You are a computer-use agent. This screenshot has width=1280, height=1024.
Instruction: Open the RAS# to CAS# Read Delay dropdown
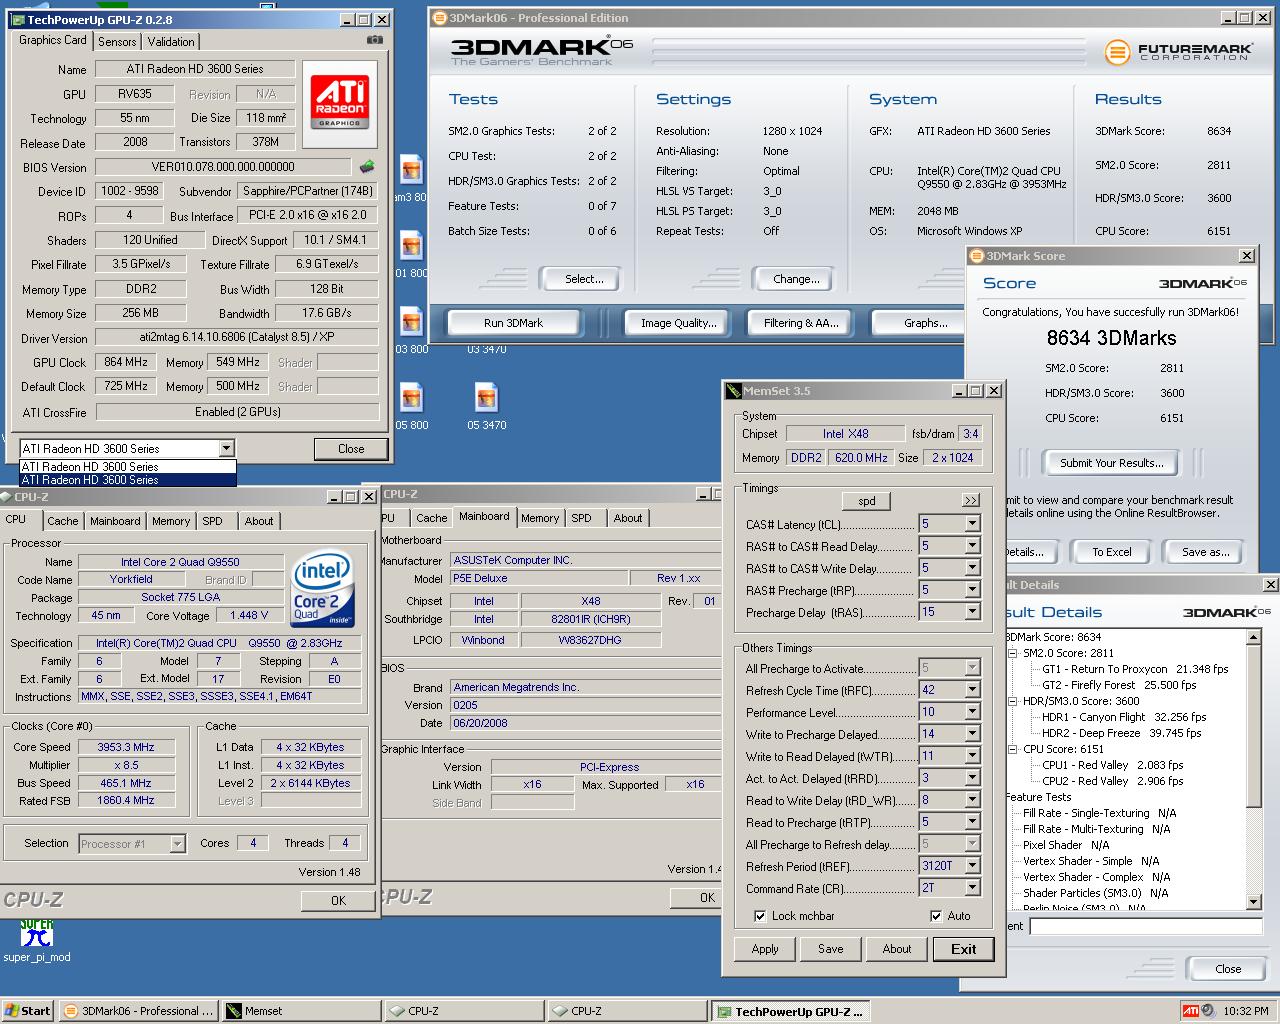972,546
